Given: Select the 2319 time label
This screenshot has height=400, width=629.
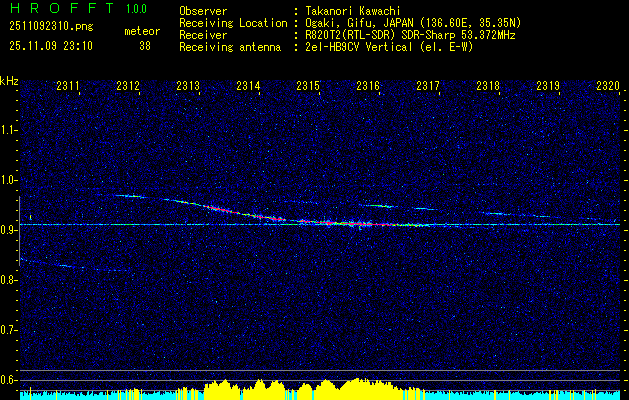Looking at the screenshot, I should 548,85.
